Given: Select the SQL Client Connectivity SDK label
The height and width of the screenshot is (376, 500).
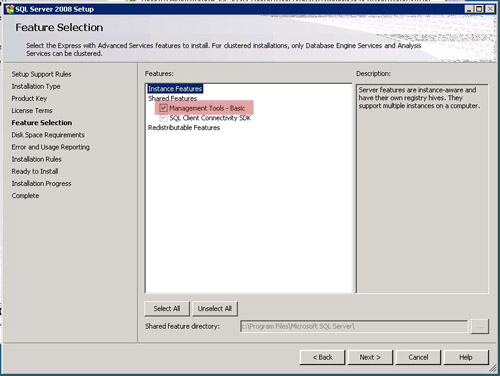Looking at the screenshot, I should (x=210, y=118).
